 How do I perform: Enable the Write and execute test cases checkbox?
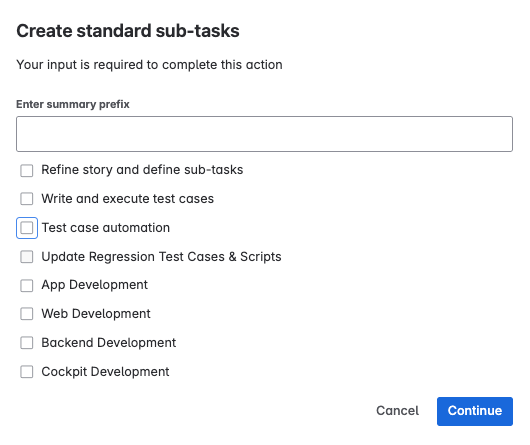click(27, 199)
